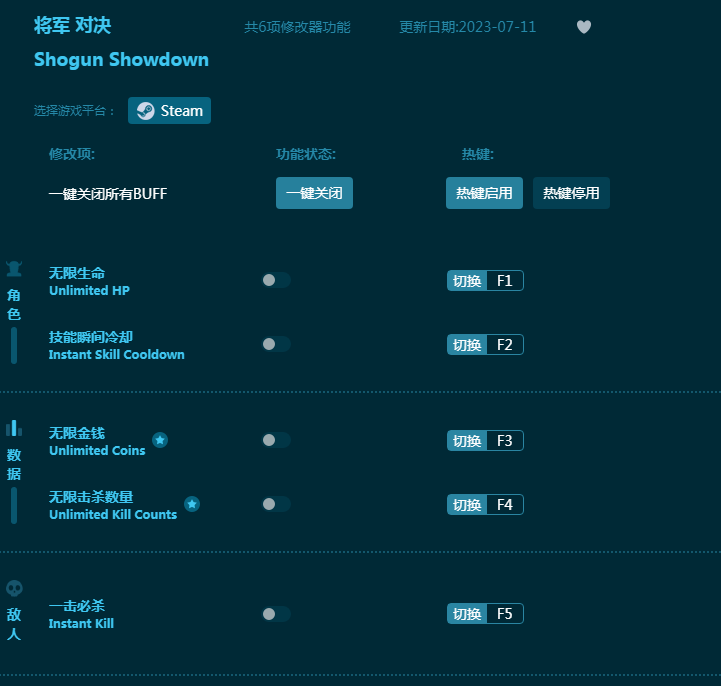This screenshot has width=721, height=686.
Task: Toggle Unlimited HP switch on
Action: pos(276,280)
